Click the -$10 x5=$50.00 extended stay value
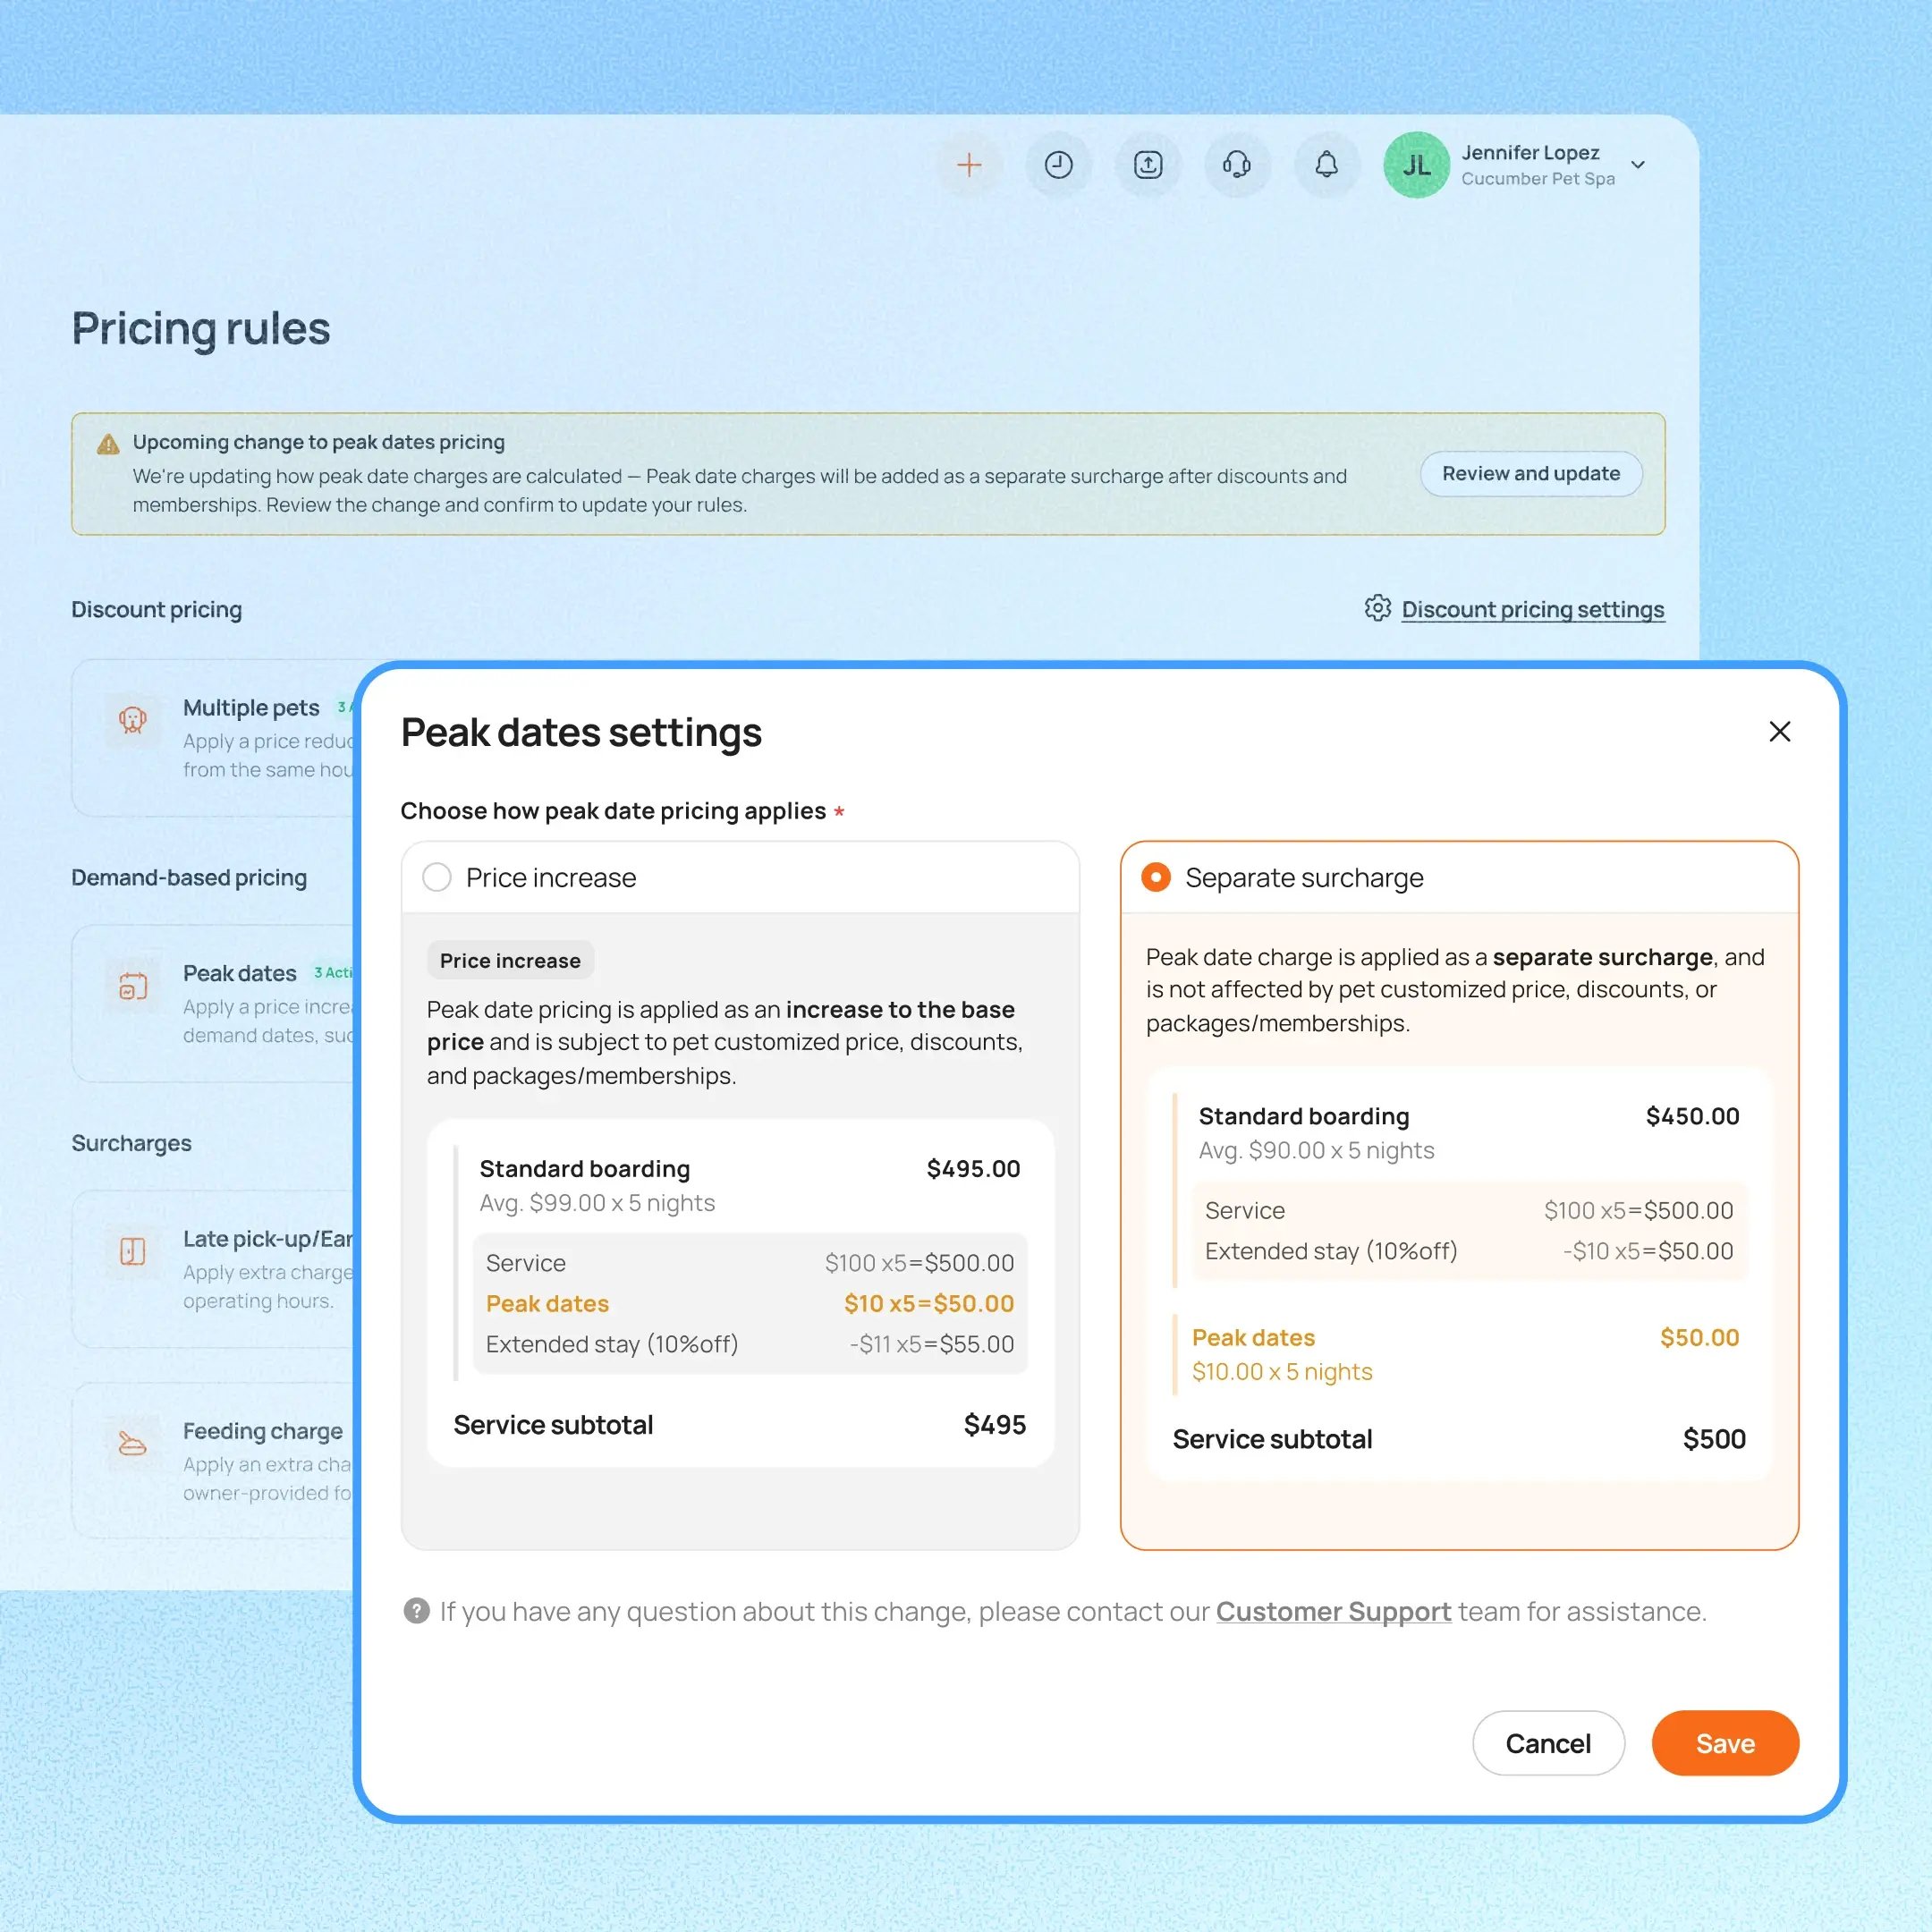 point(1648,1250)
